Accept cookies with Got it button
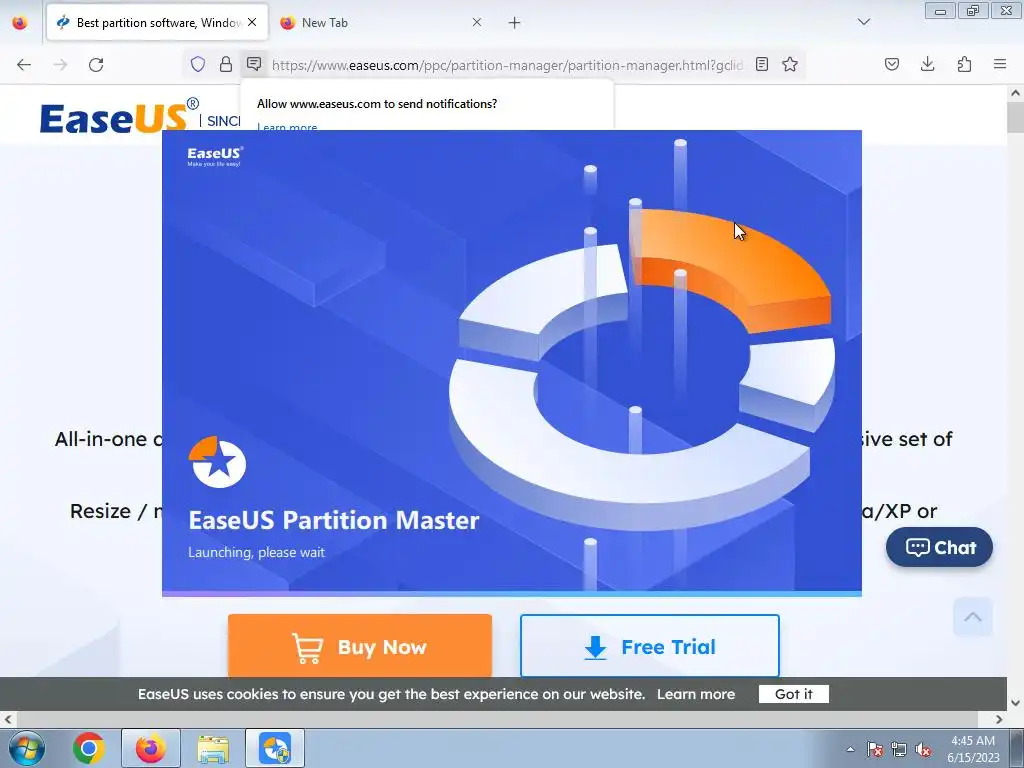The image size is (1024, 768). click(793, 694)
